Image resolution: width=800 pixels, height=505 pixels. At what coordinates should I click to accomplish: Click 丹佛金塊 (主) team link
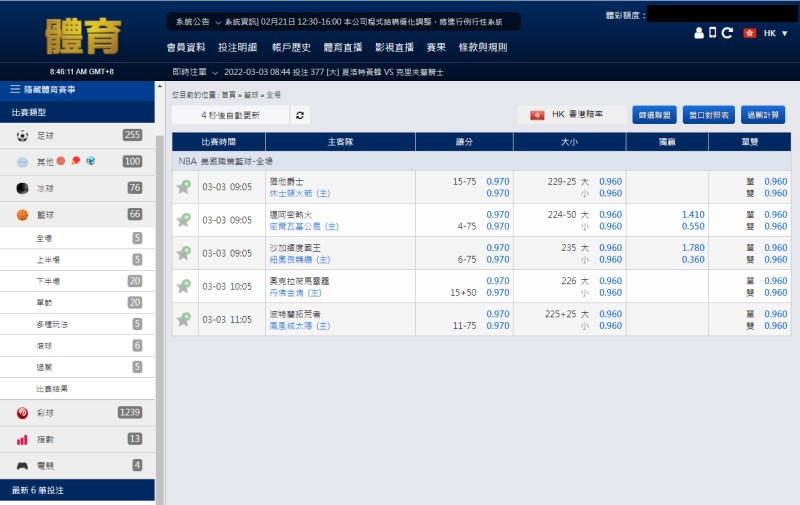click(296, 293)
